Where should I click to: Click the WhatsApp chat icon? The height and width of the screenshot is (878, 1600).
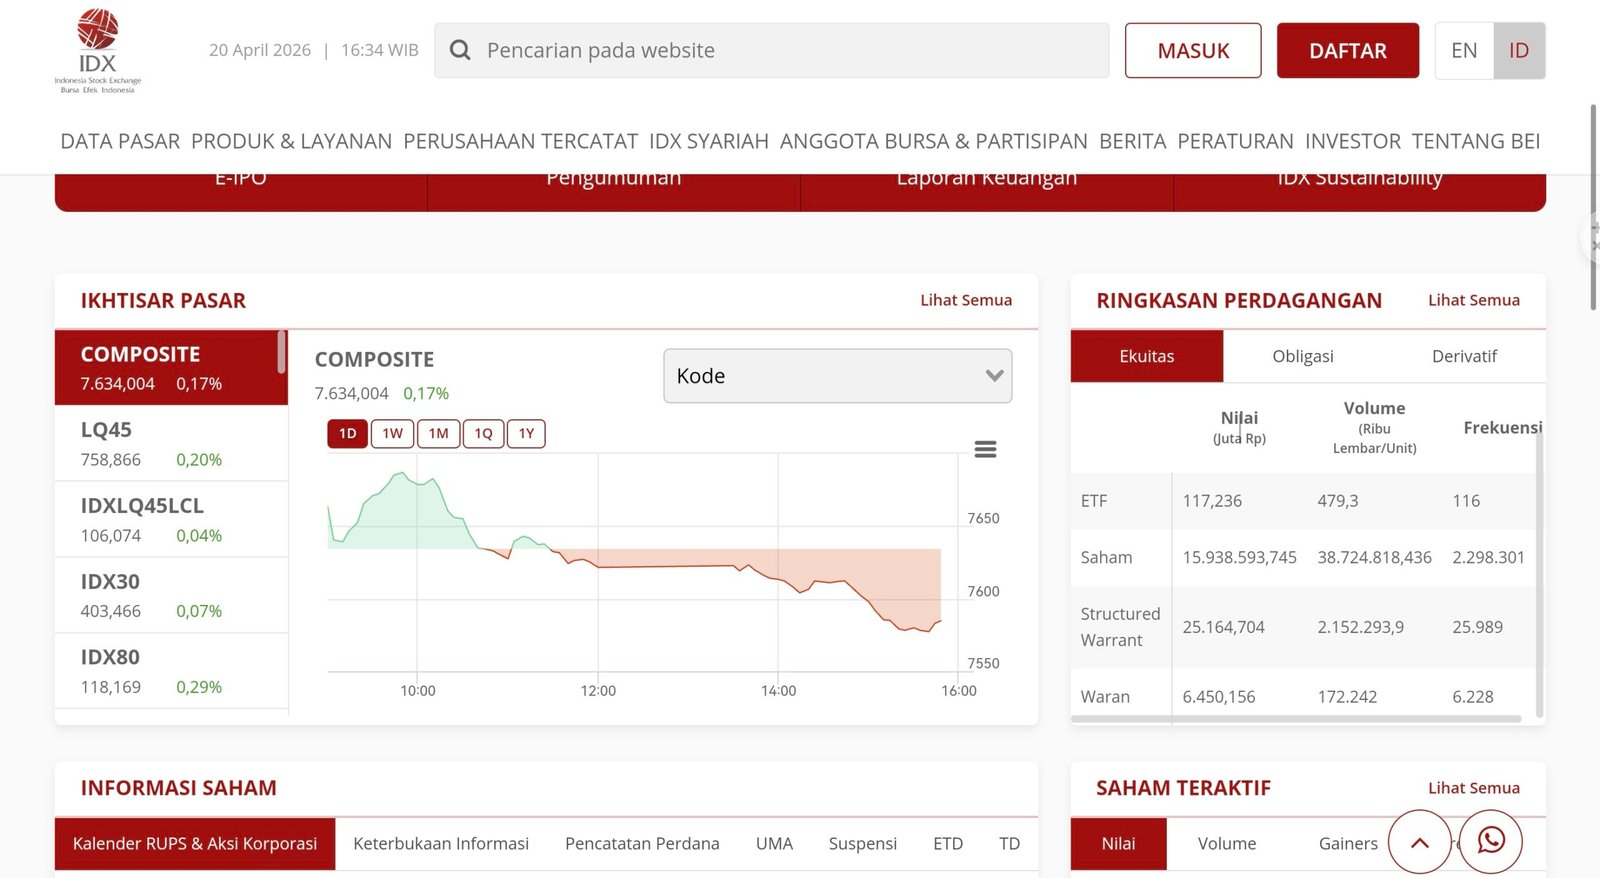coord(1490,841)
